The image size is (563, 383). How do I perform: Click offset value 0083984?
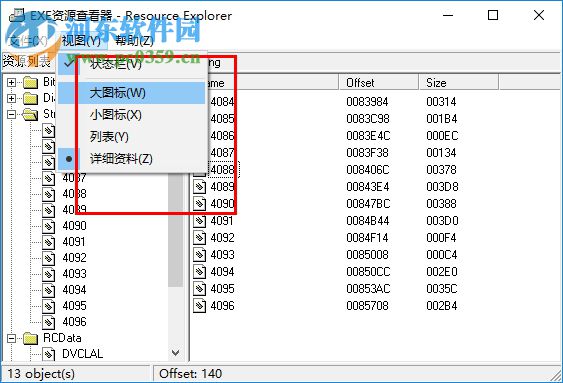pyautogui.click(x=367, y=102)
